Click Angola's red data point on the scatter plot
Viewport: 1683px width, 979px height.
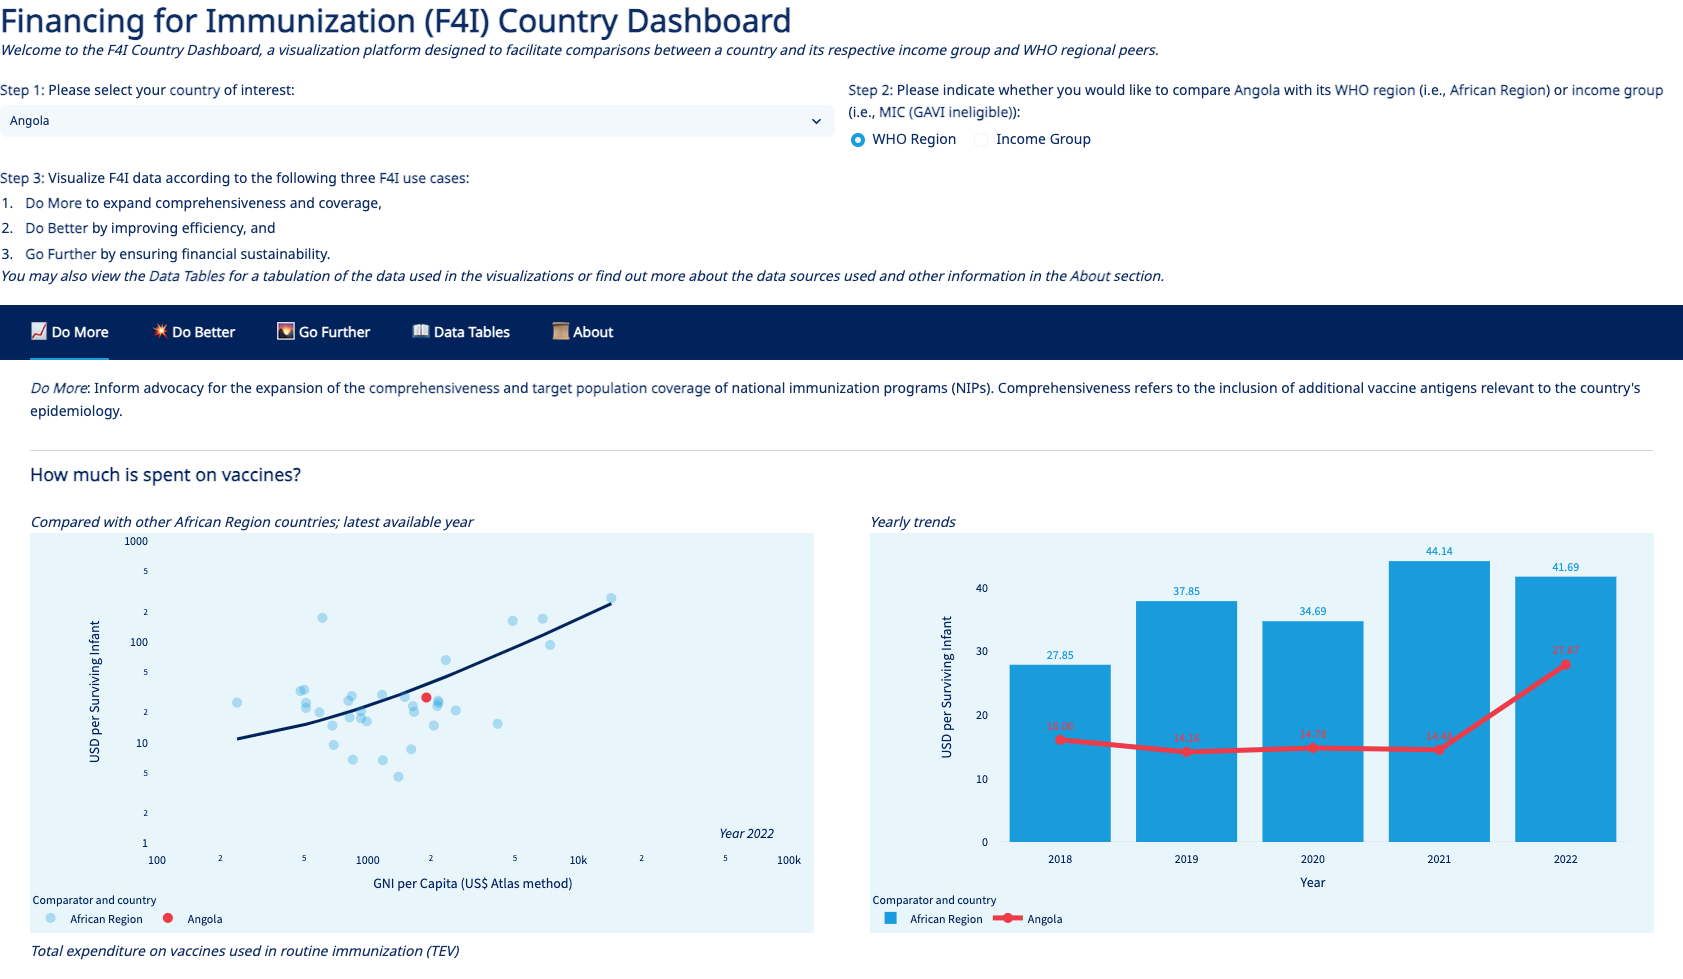click(426, 697)
